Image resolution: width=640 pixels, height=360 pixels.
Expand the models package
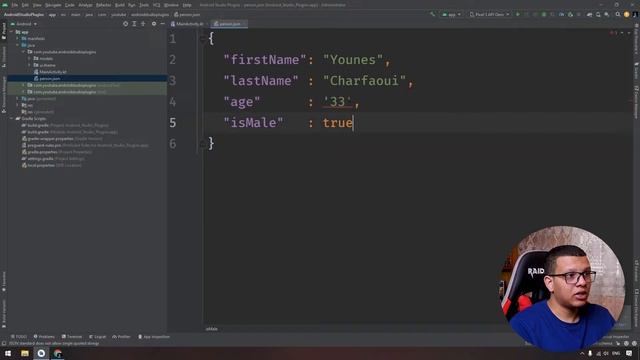(29, 58)
